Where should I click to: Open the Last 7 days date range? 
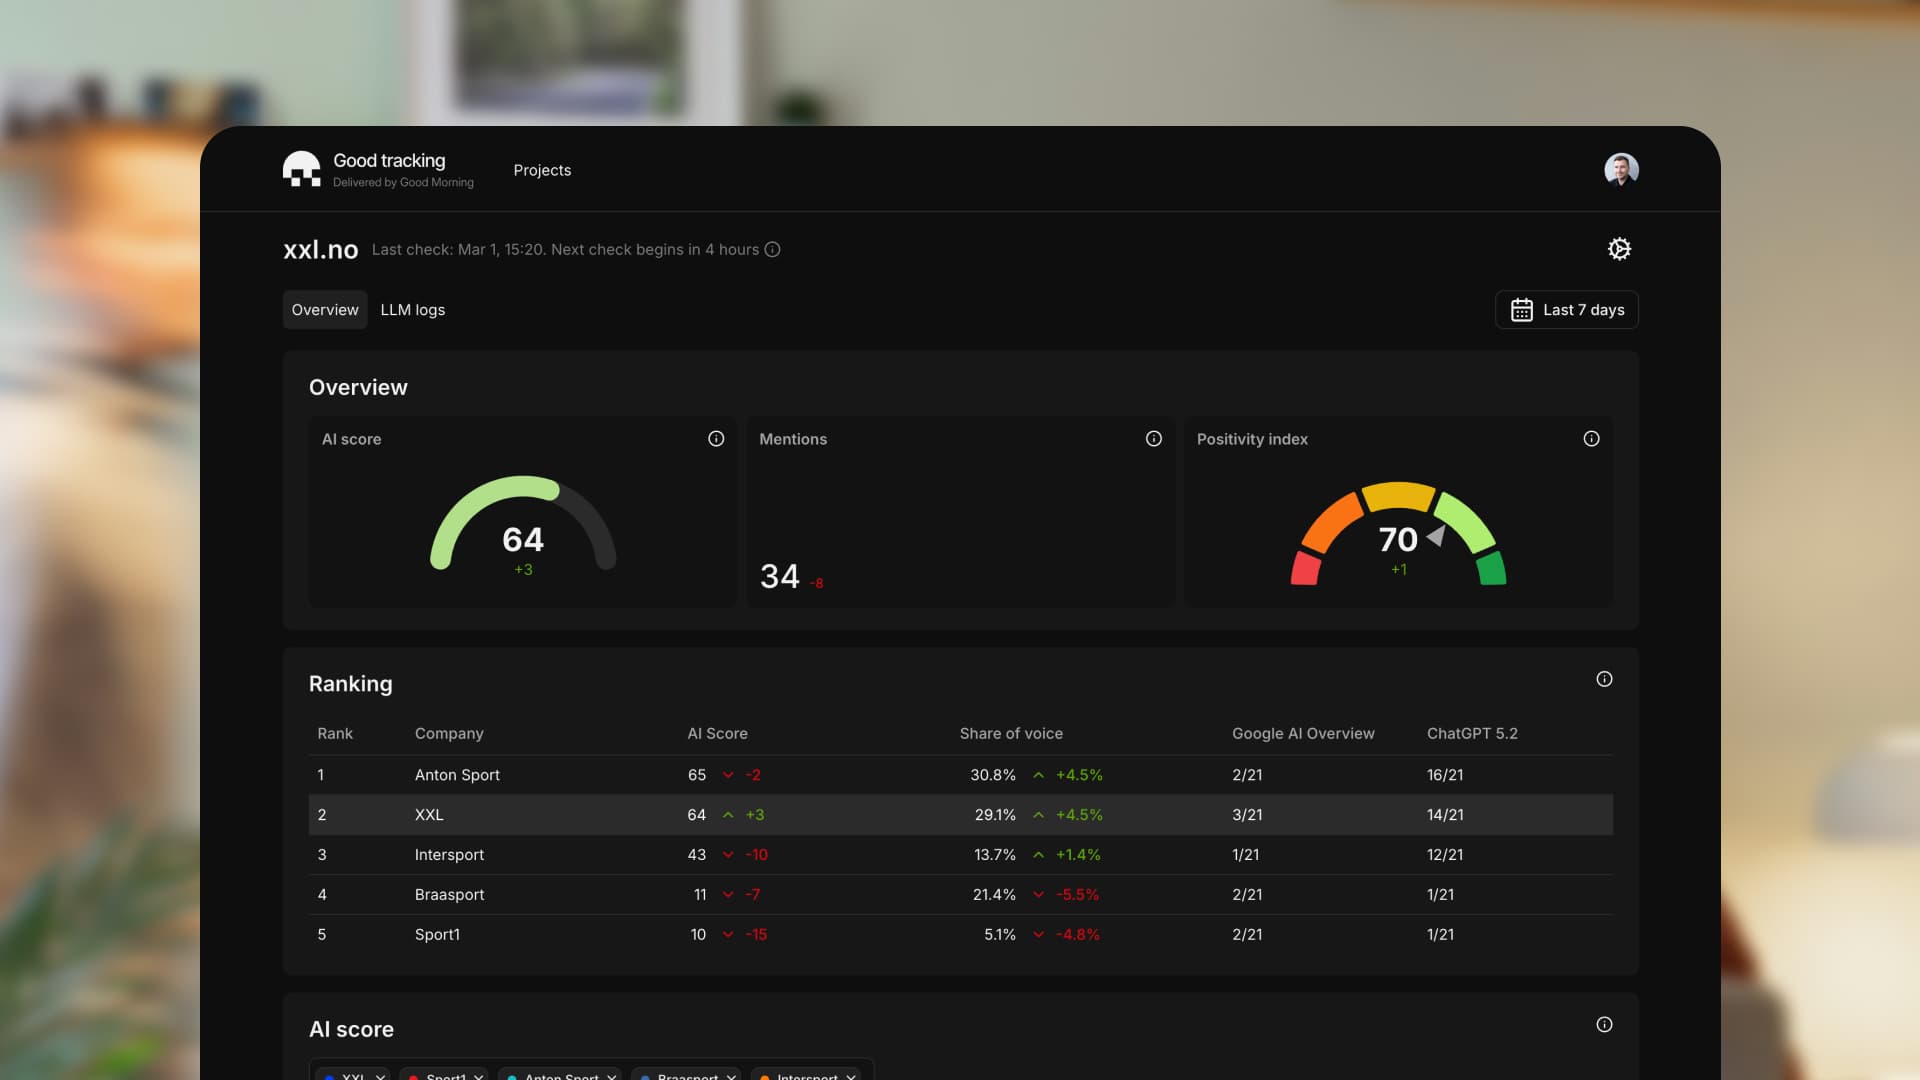(1566, 310)
